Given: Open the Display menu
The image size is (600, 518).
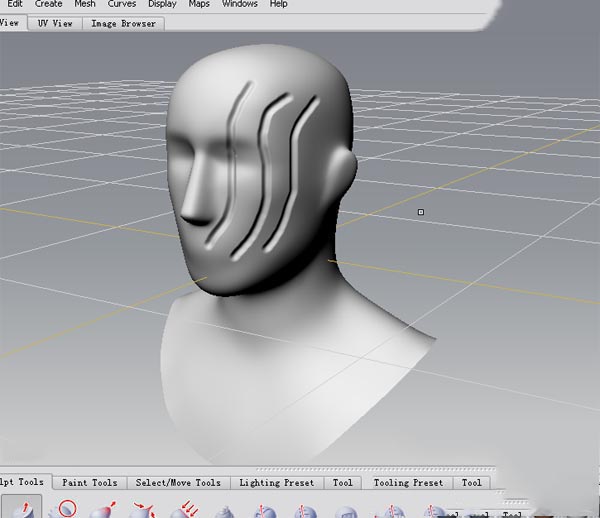Looking at the screenshot, I should pyautogui.click(x=162, y=4).
